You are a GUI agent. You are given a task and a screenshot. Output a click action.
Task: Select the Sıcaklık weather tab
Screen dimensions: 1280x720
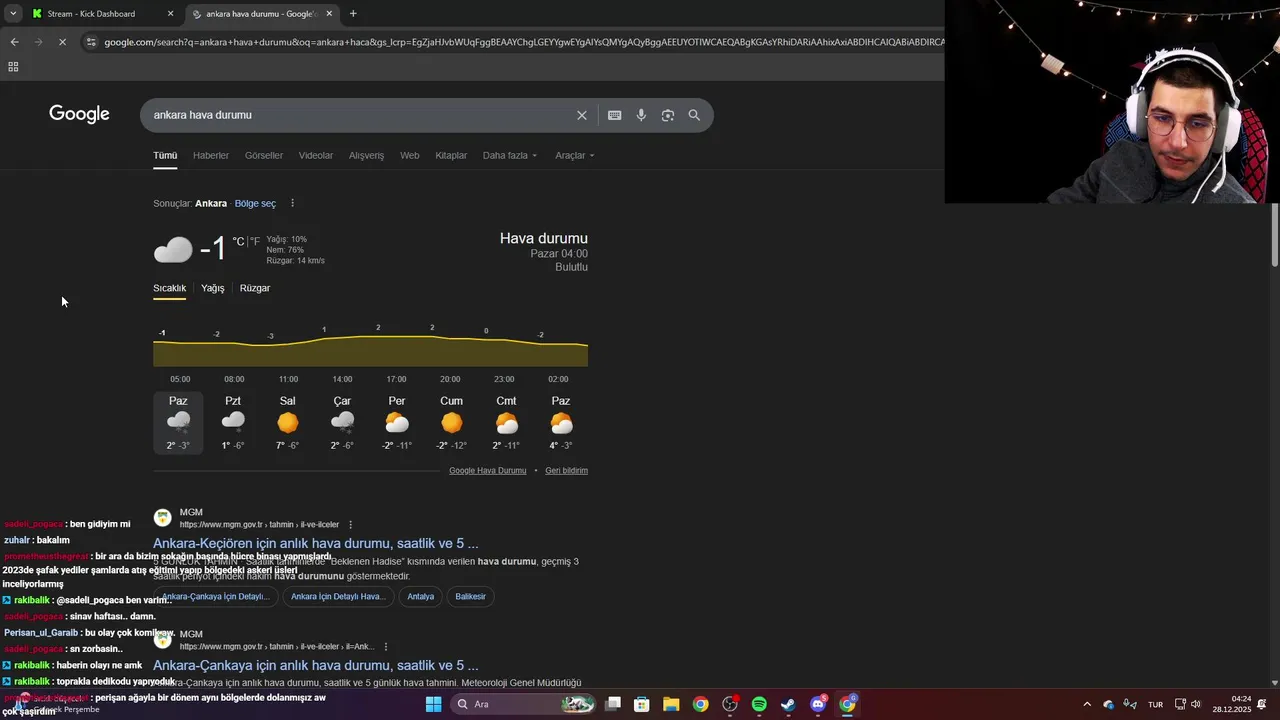[x=169, y=288]
